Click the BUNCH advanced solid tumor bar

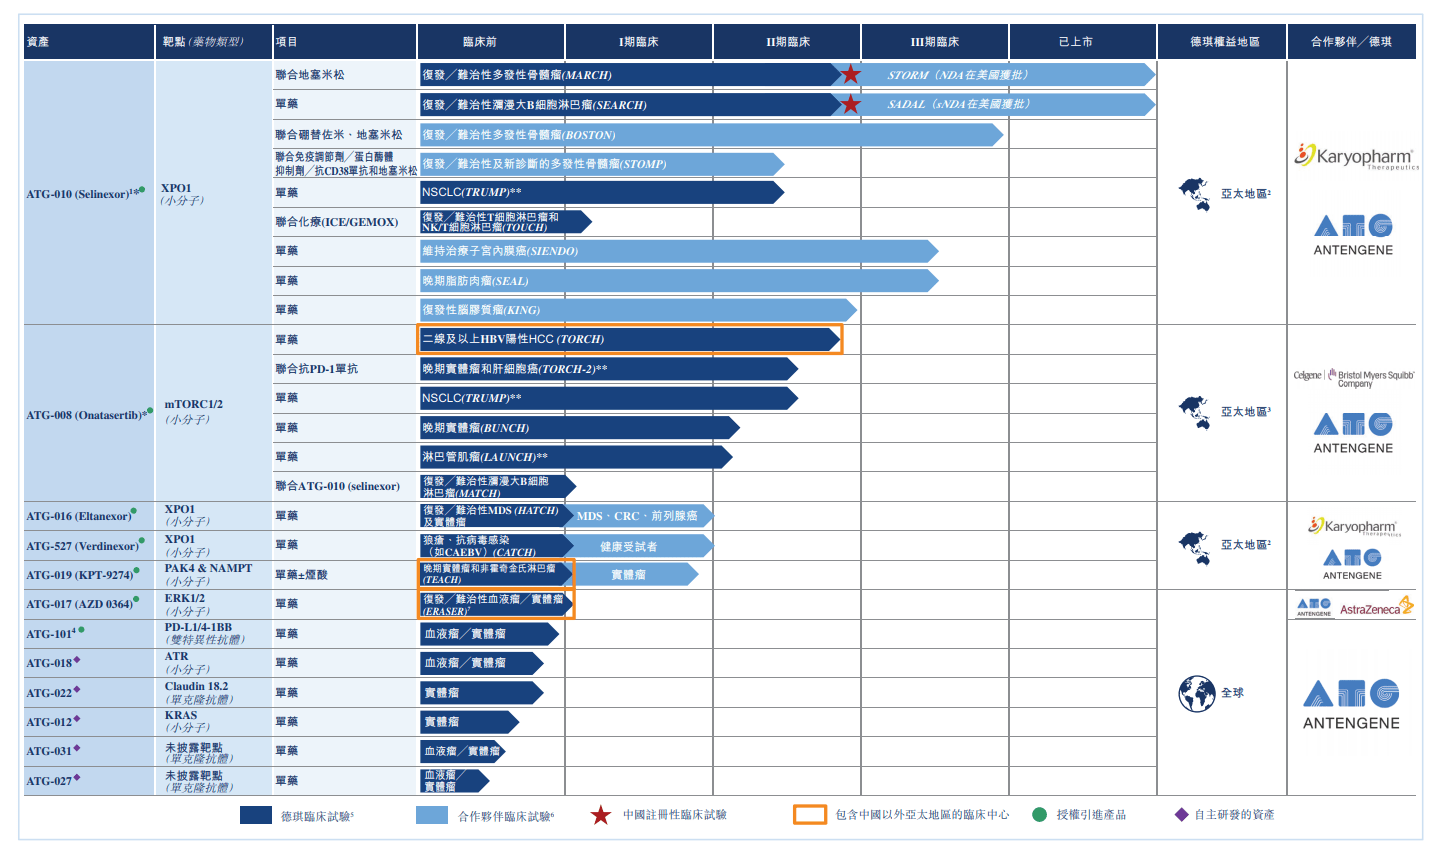point(579,428)
